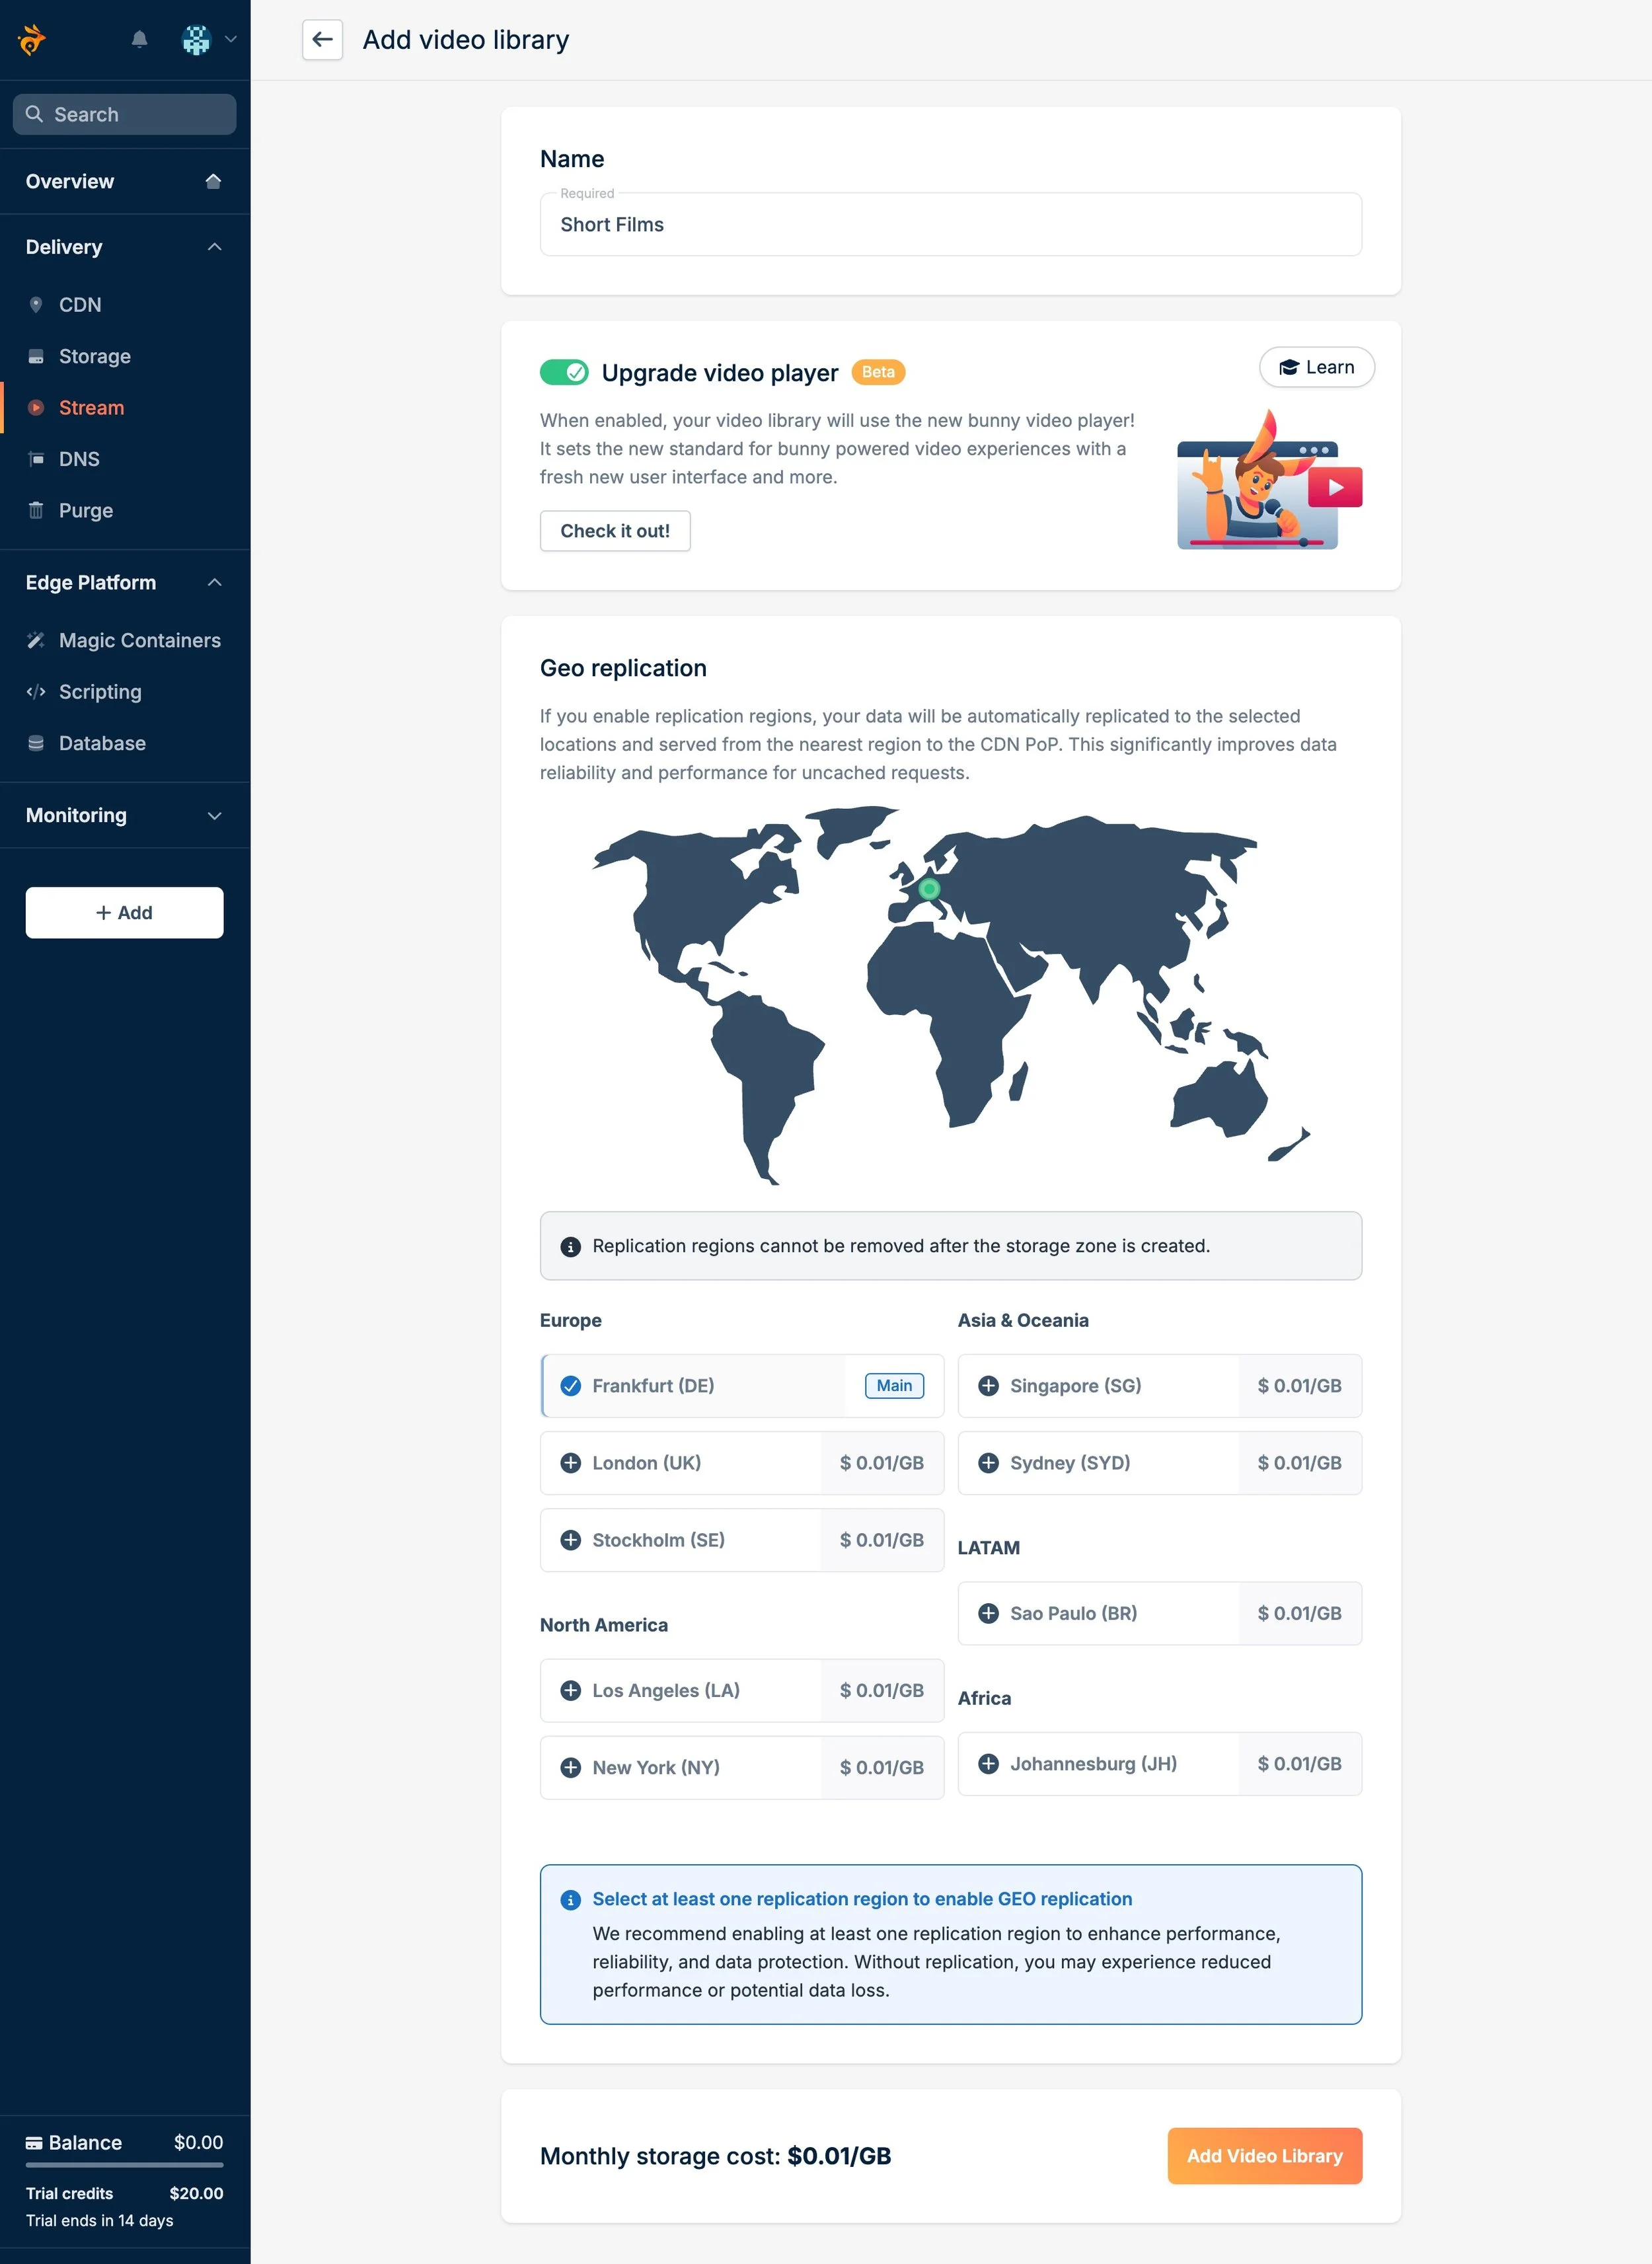1652x2264 pixels.
Task: Open the Purge section
Action: [x=85, y=510]
